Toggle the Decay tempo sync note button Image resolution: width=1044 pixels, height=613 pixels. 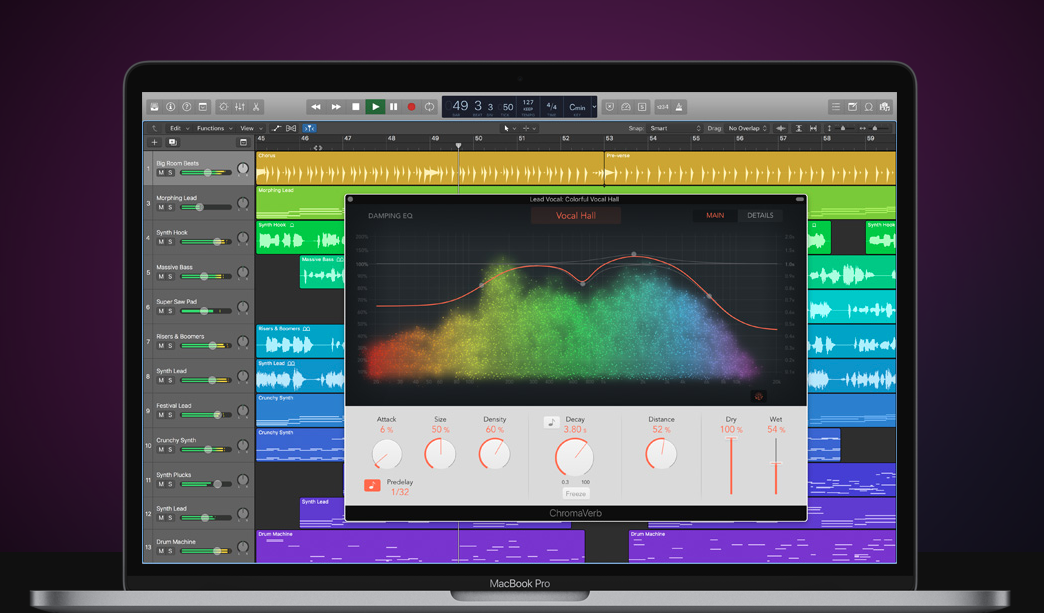coord(551,423)
